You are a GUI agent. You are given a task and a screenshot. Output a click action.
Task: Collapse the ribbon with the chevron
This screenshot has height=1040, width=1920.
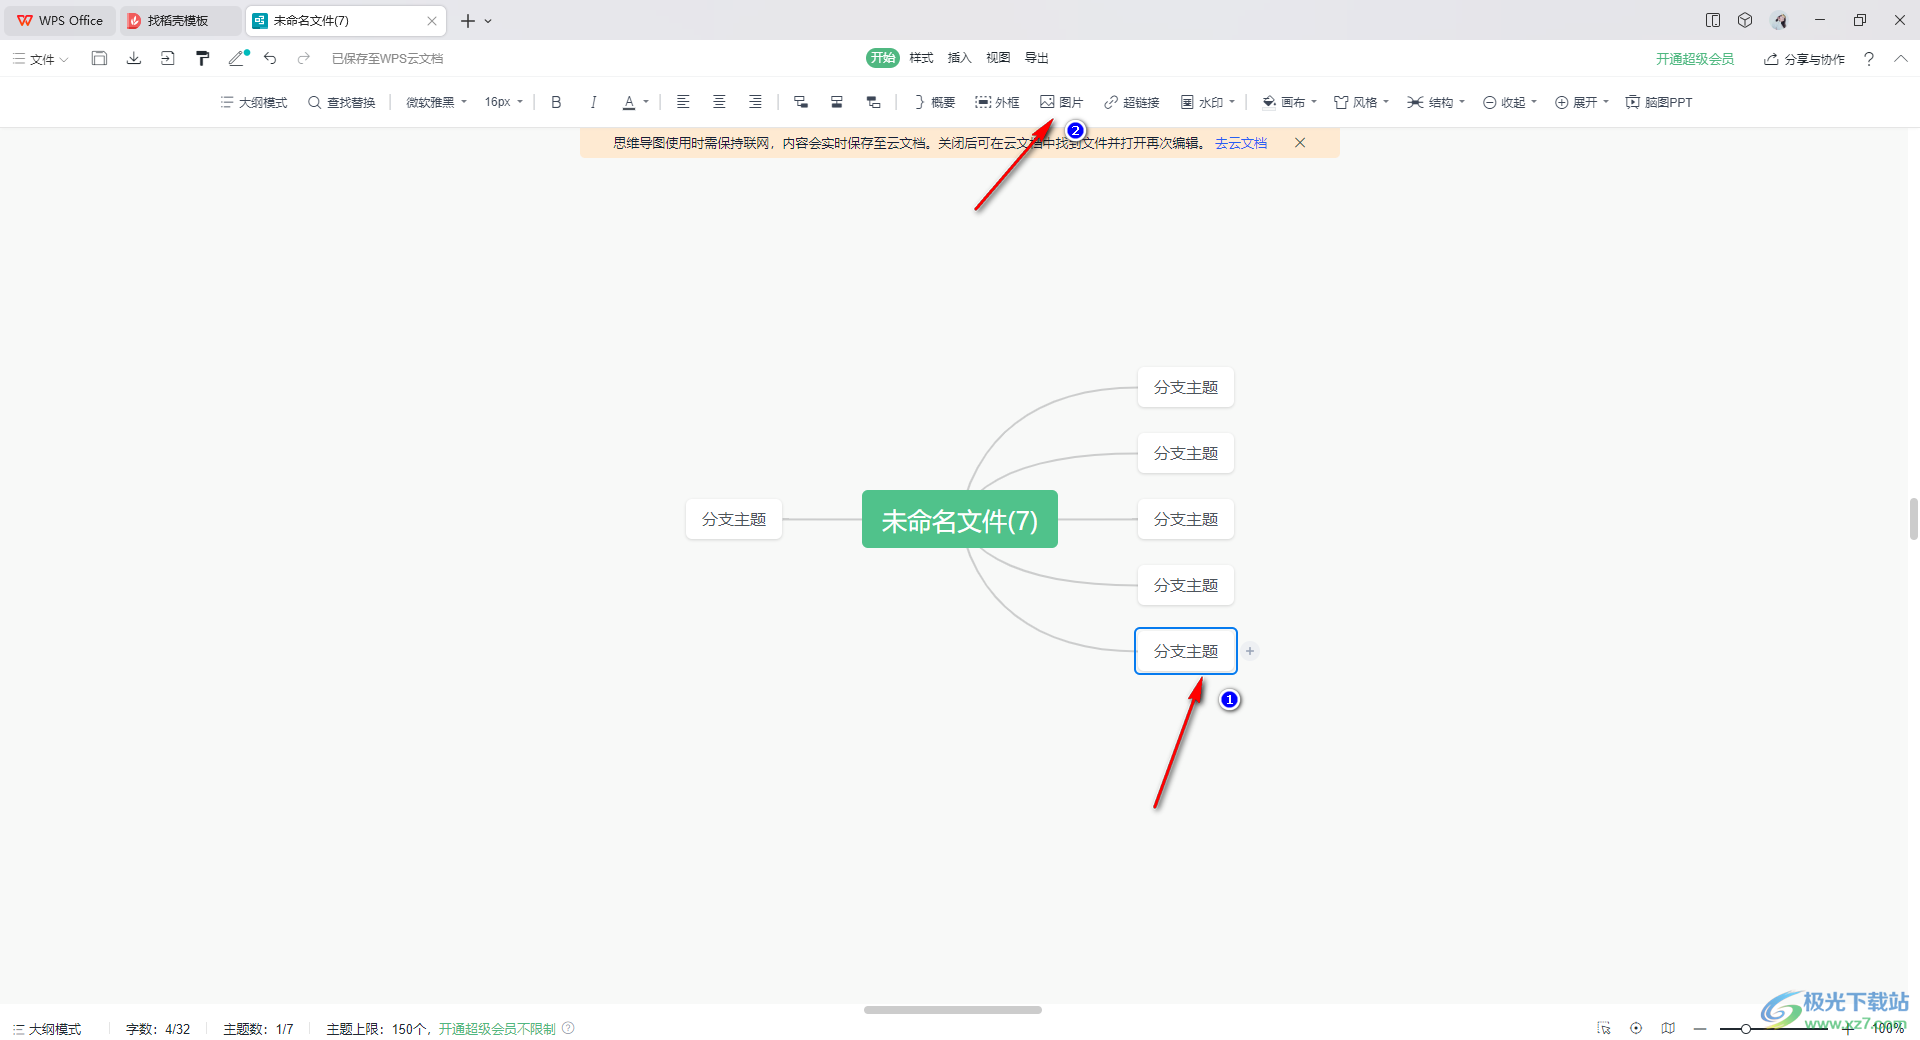pyautogui.click(x=1901, y=59)
